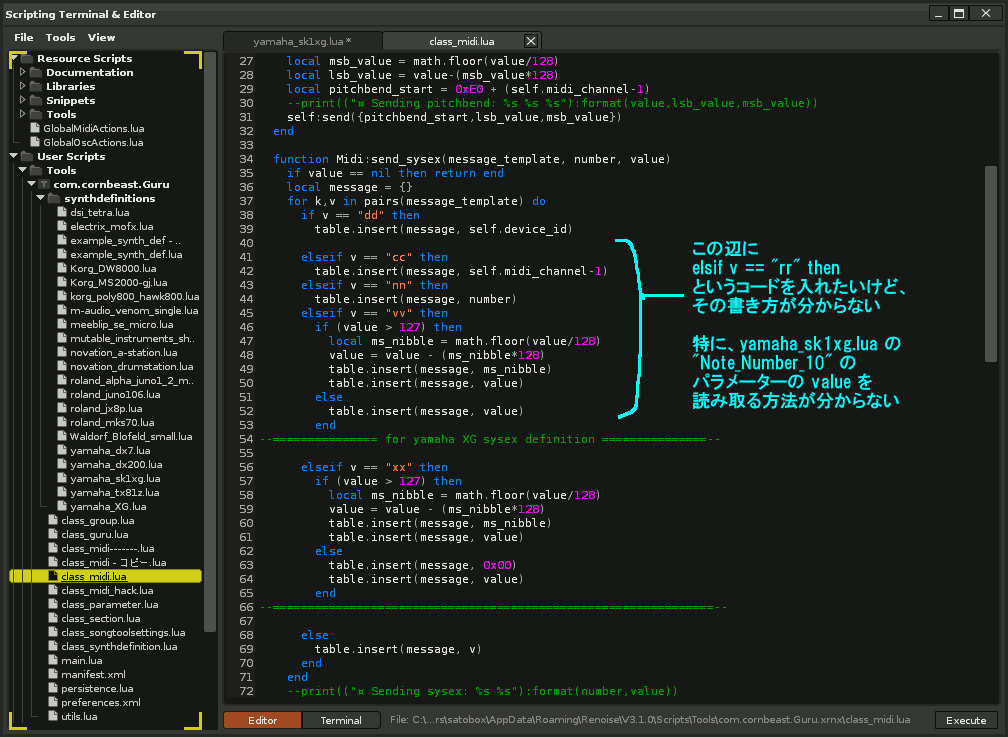Click the main.lua file icon

click(x=53, y=660)
